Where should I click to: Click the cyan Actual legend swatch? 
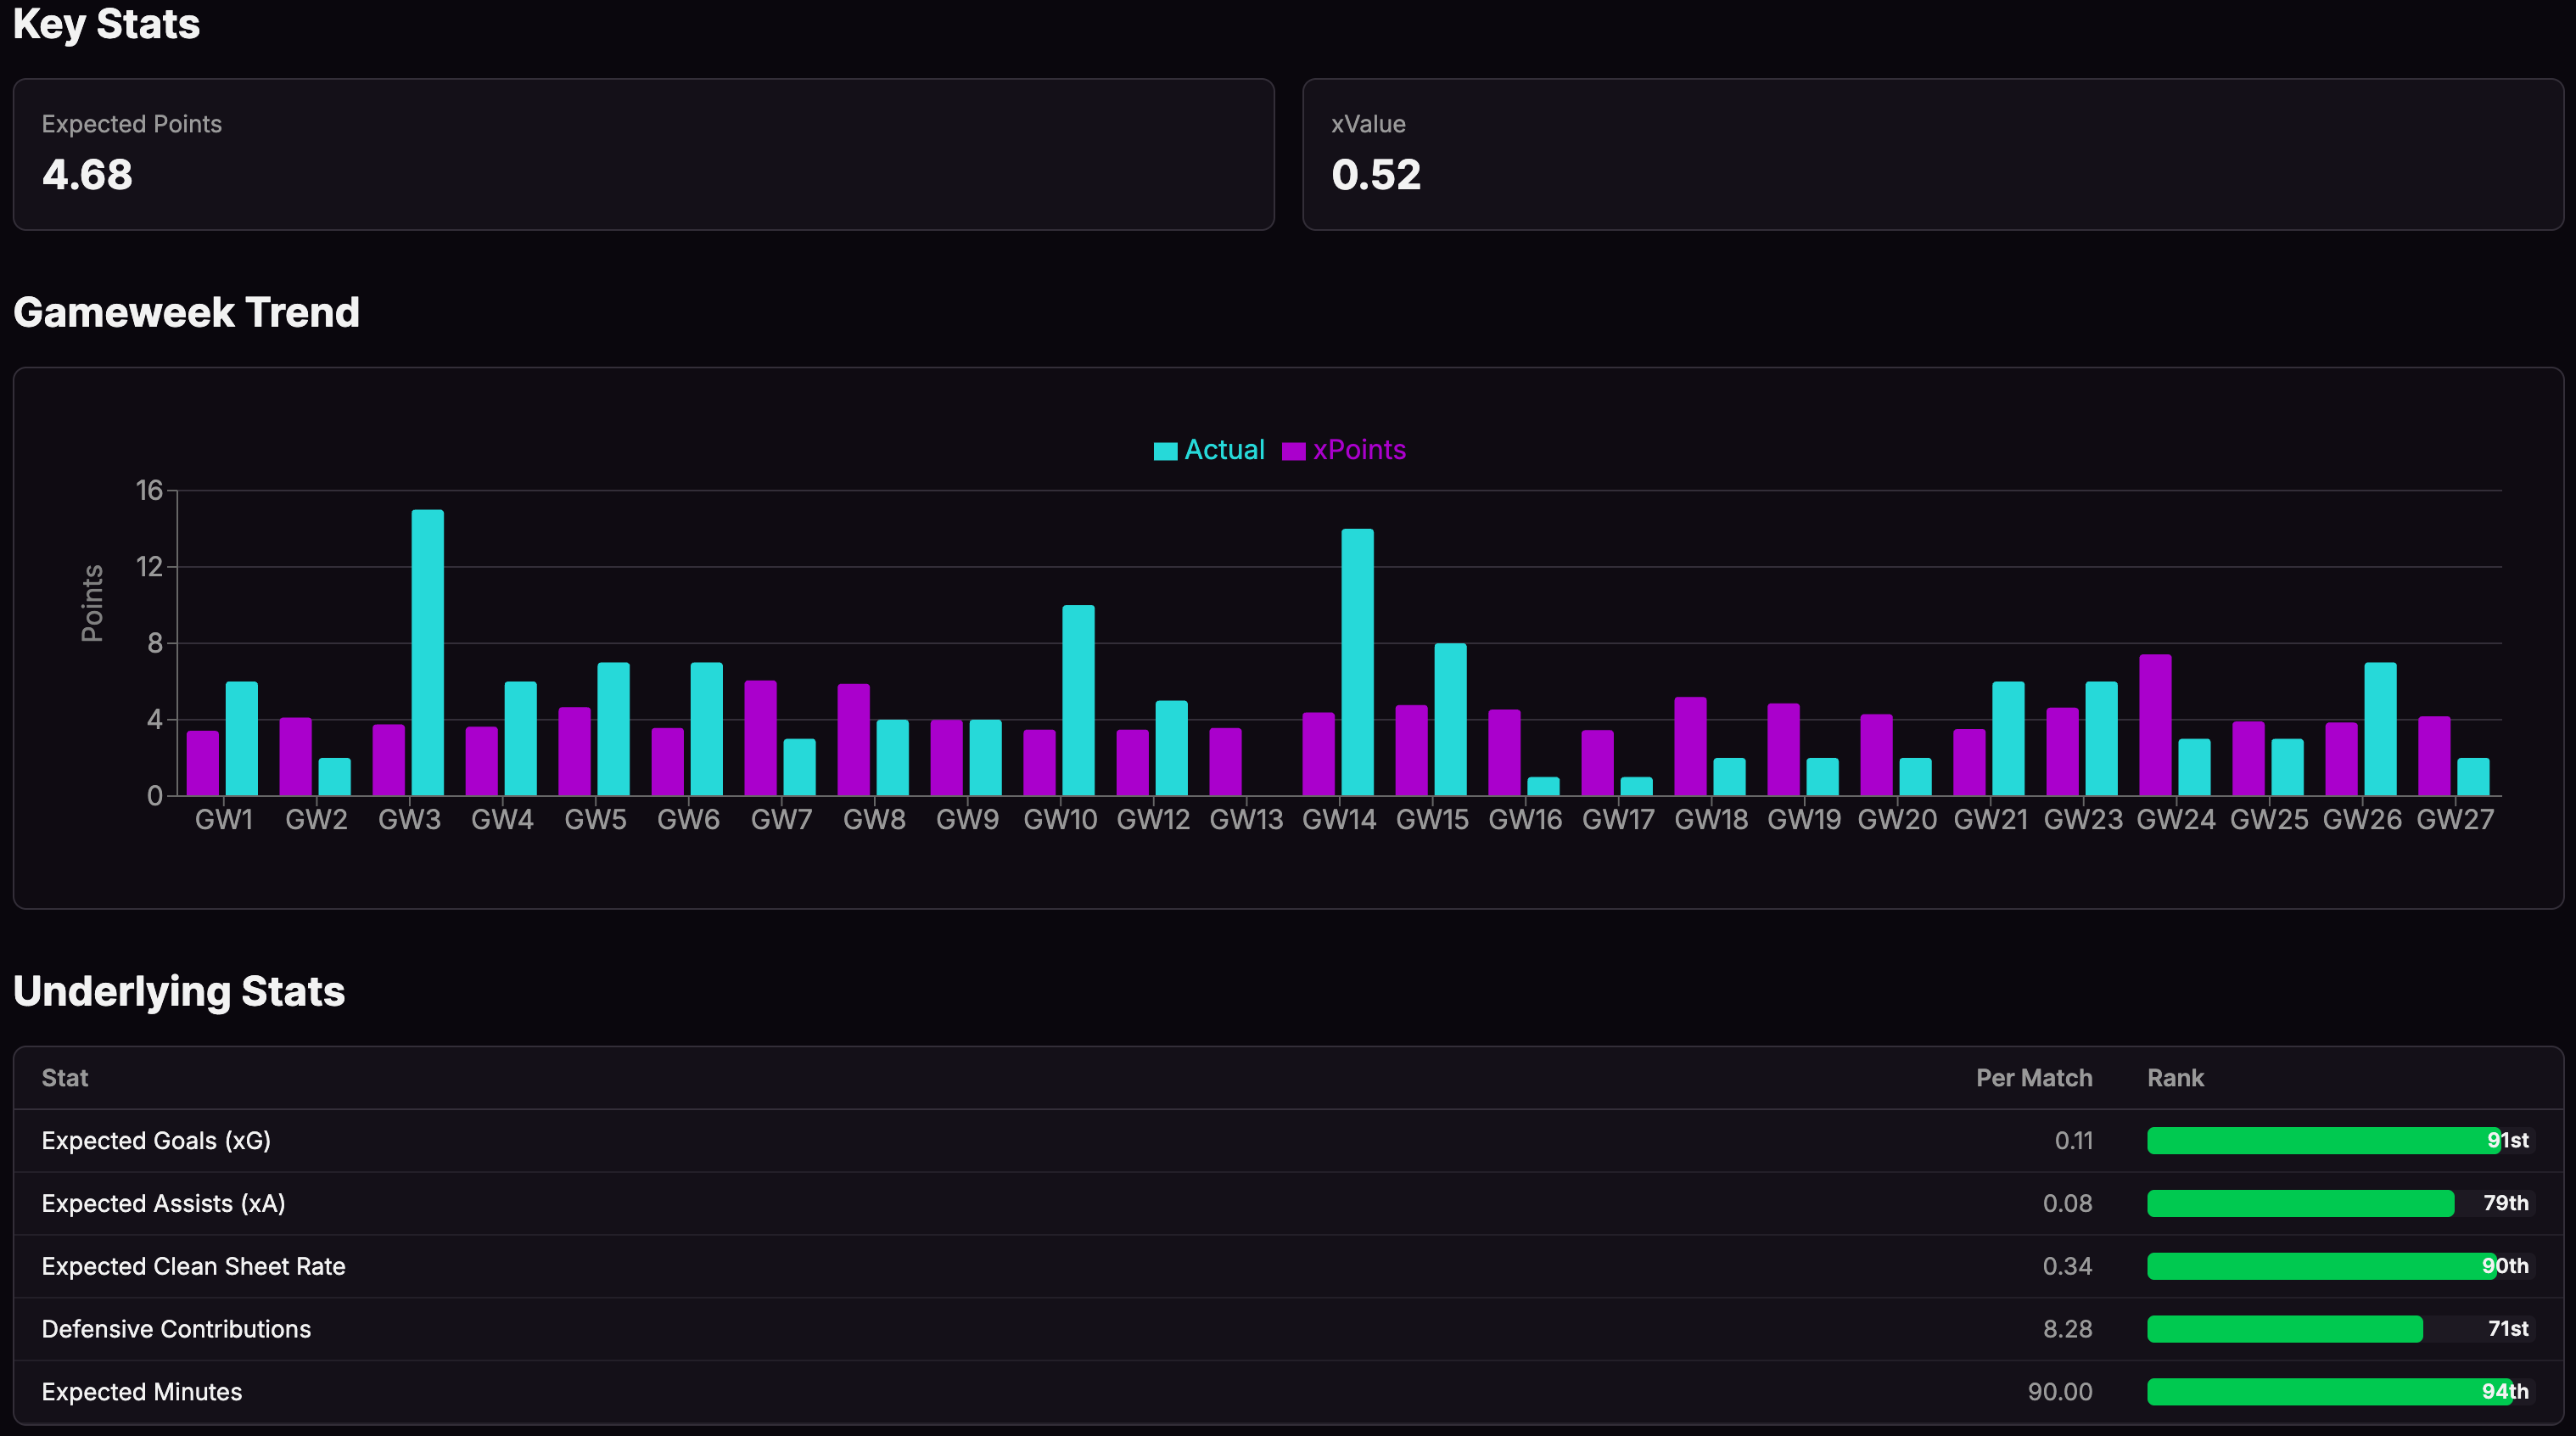(1165, 451)
